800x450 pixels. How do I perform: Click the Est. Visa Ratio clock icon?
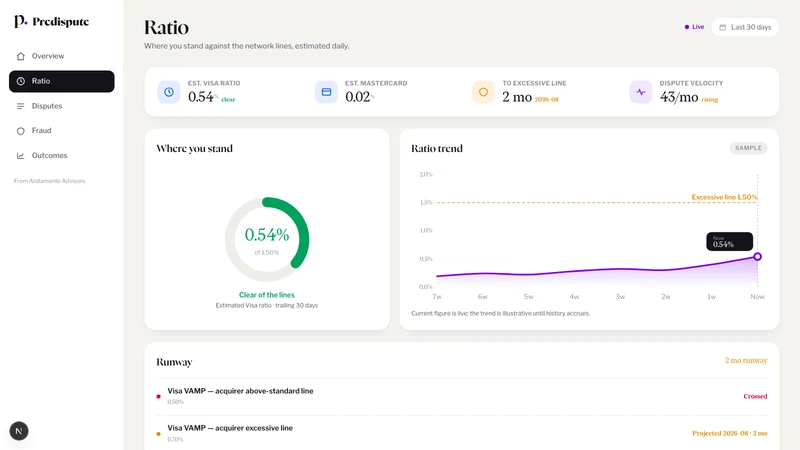click(x=169, y=92)
